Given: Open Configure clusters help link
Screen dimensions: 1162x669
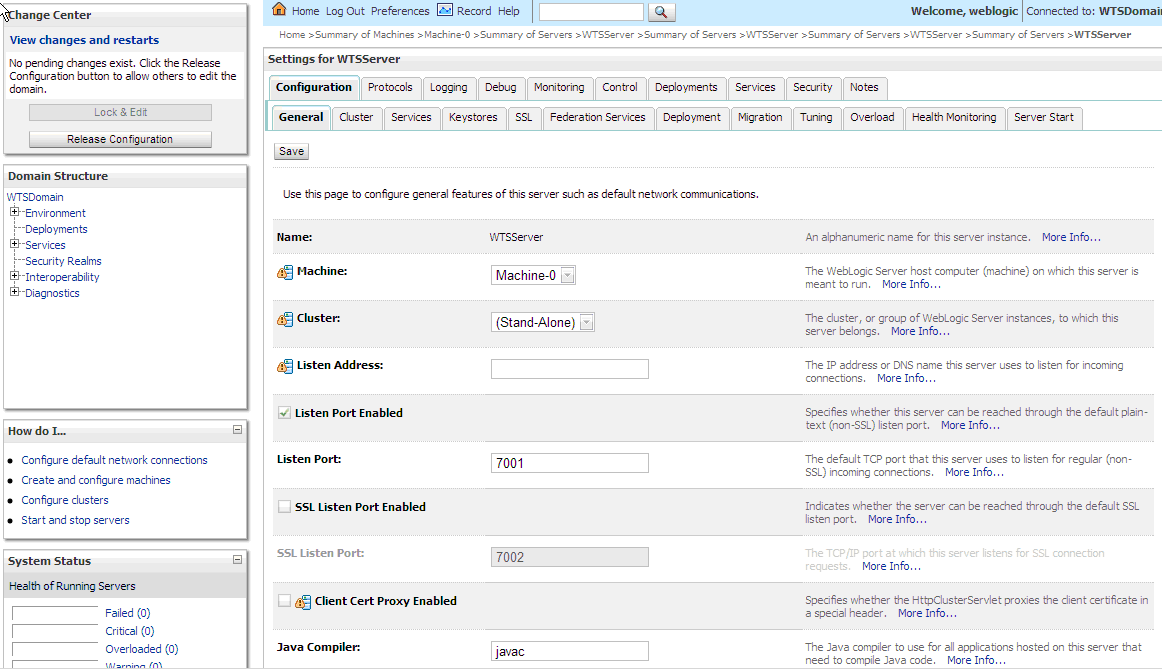Looking at the screenshot, I should pyautogui.click(x=64, y=500).
